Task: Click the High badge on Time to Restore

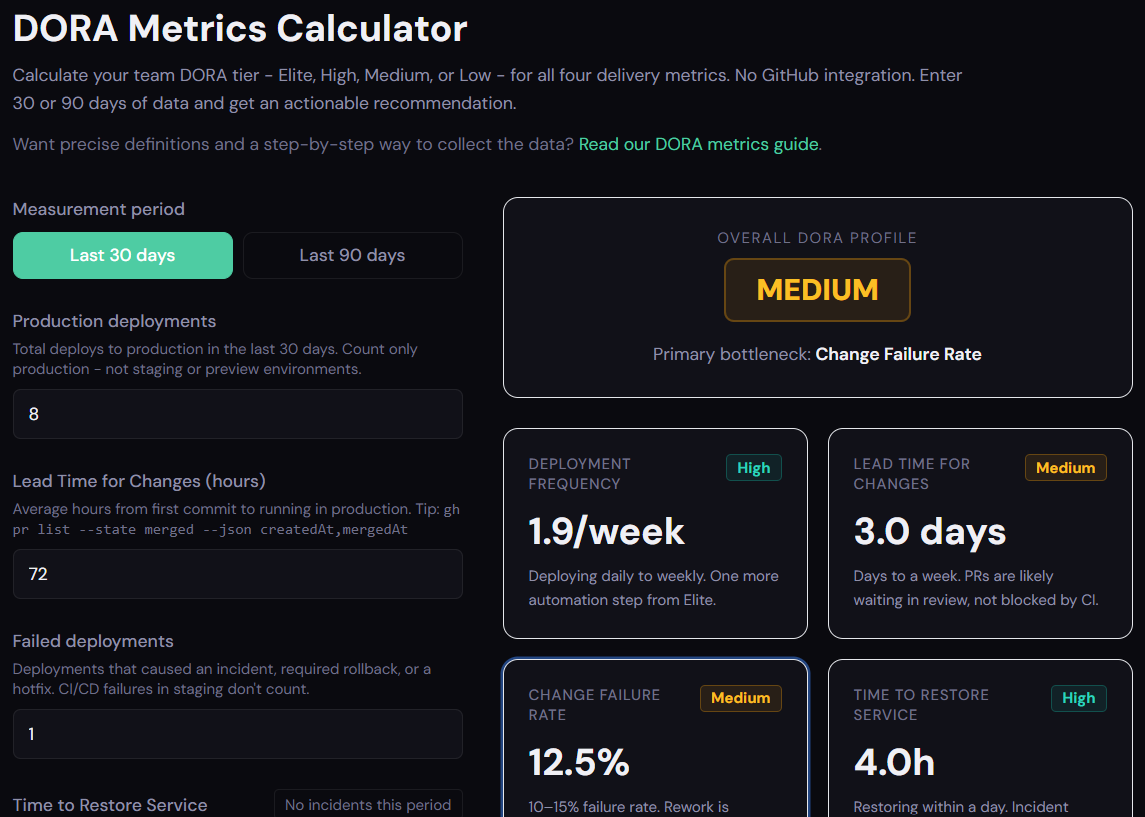Action: [1079, 698]
